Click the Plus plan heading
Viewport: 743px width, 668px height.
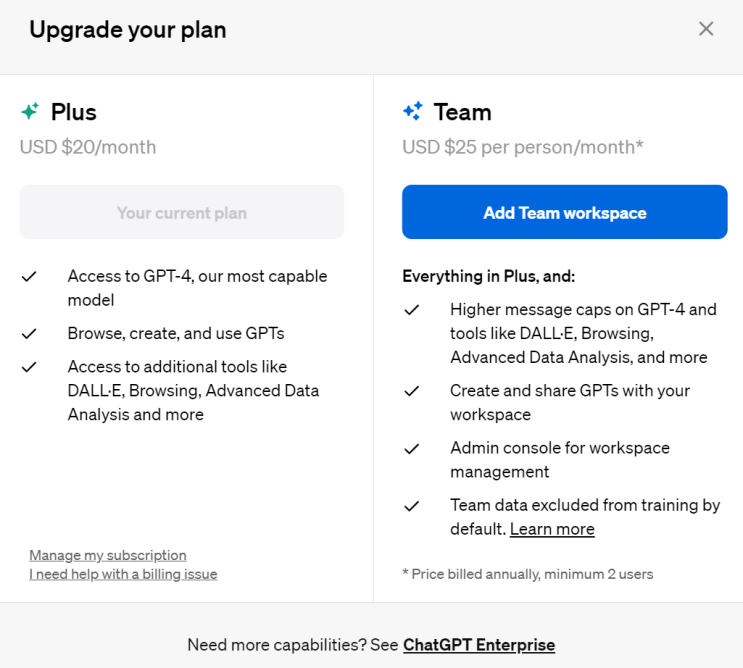pyautogui.click(x=74, y=112)
